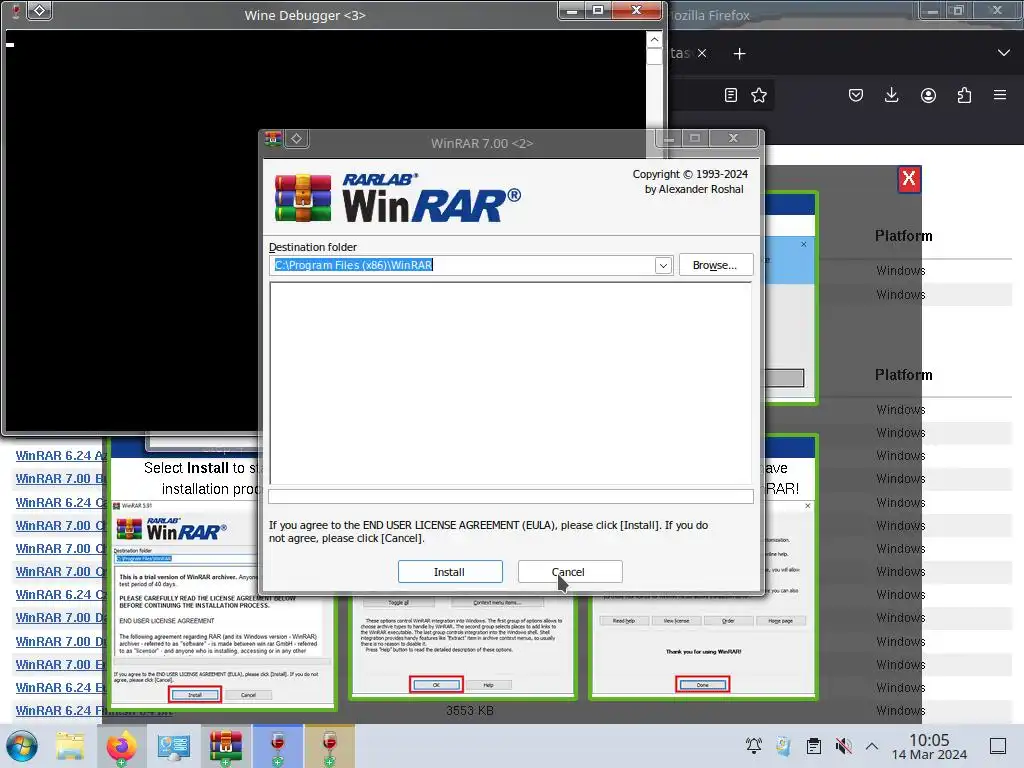Screen dimensions: 1024x768
Task: Open the Start menu orb
Action: click(22, 746)
